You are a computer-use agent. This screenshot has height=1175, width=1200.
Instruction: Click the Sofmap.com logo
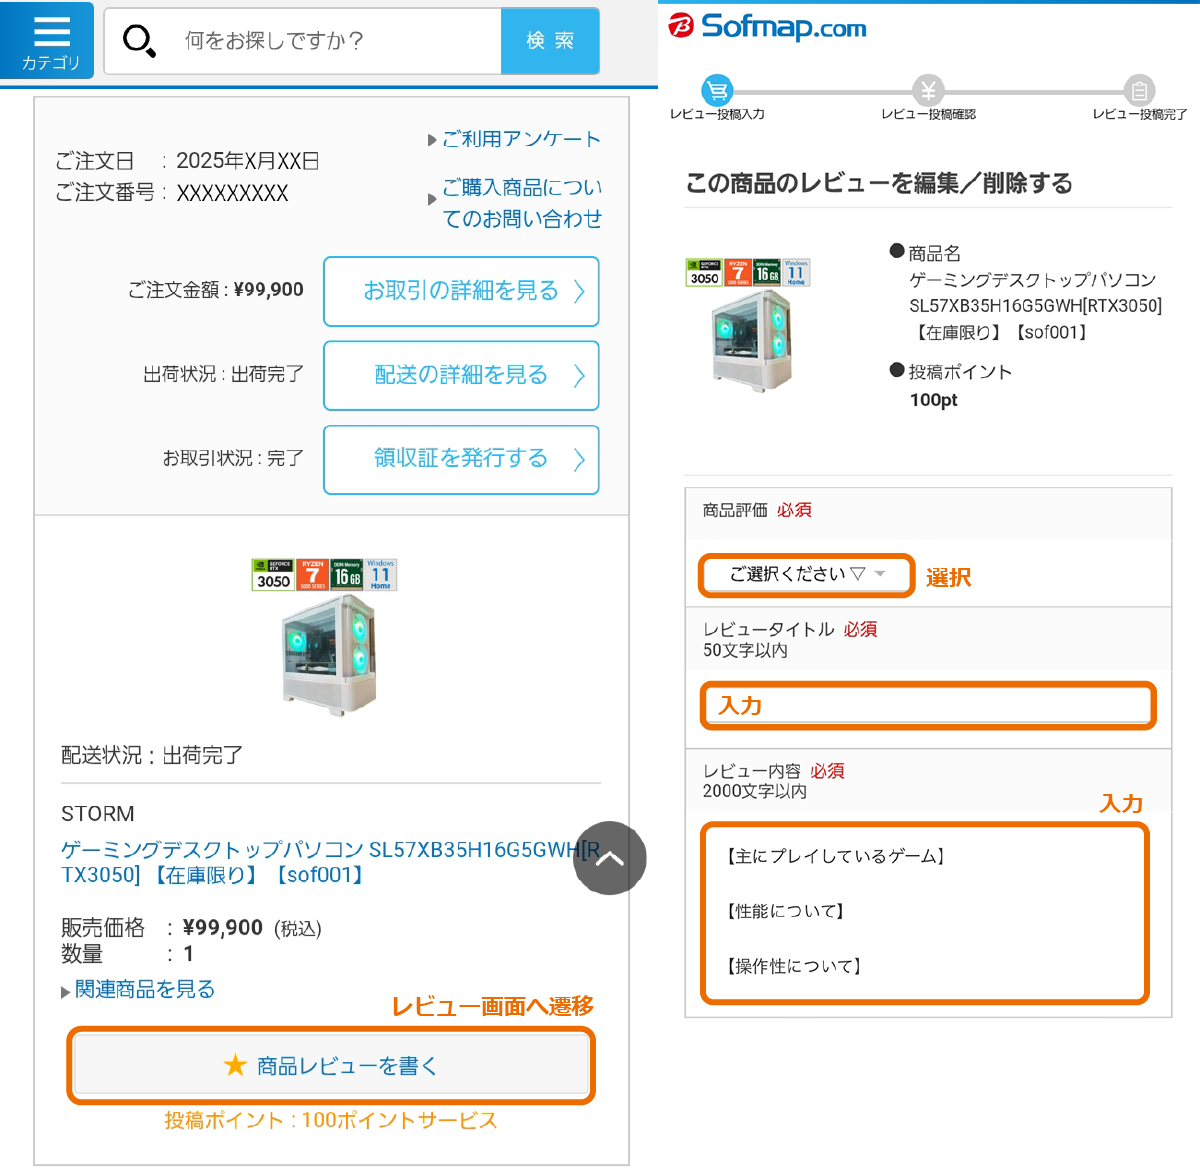768,26
